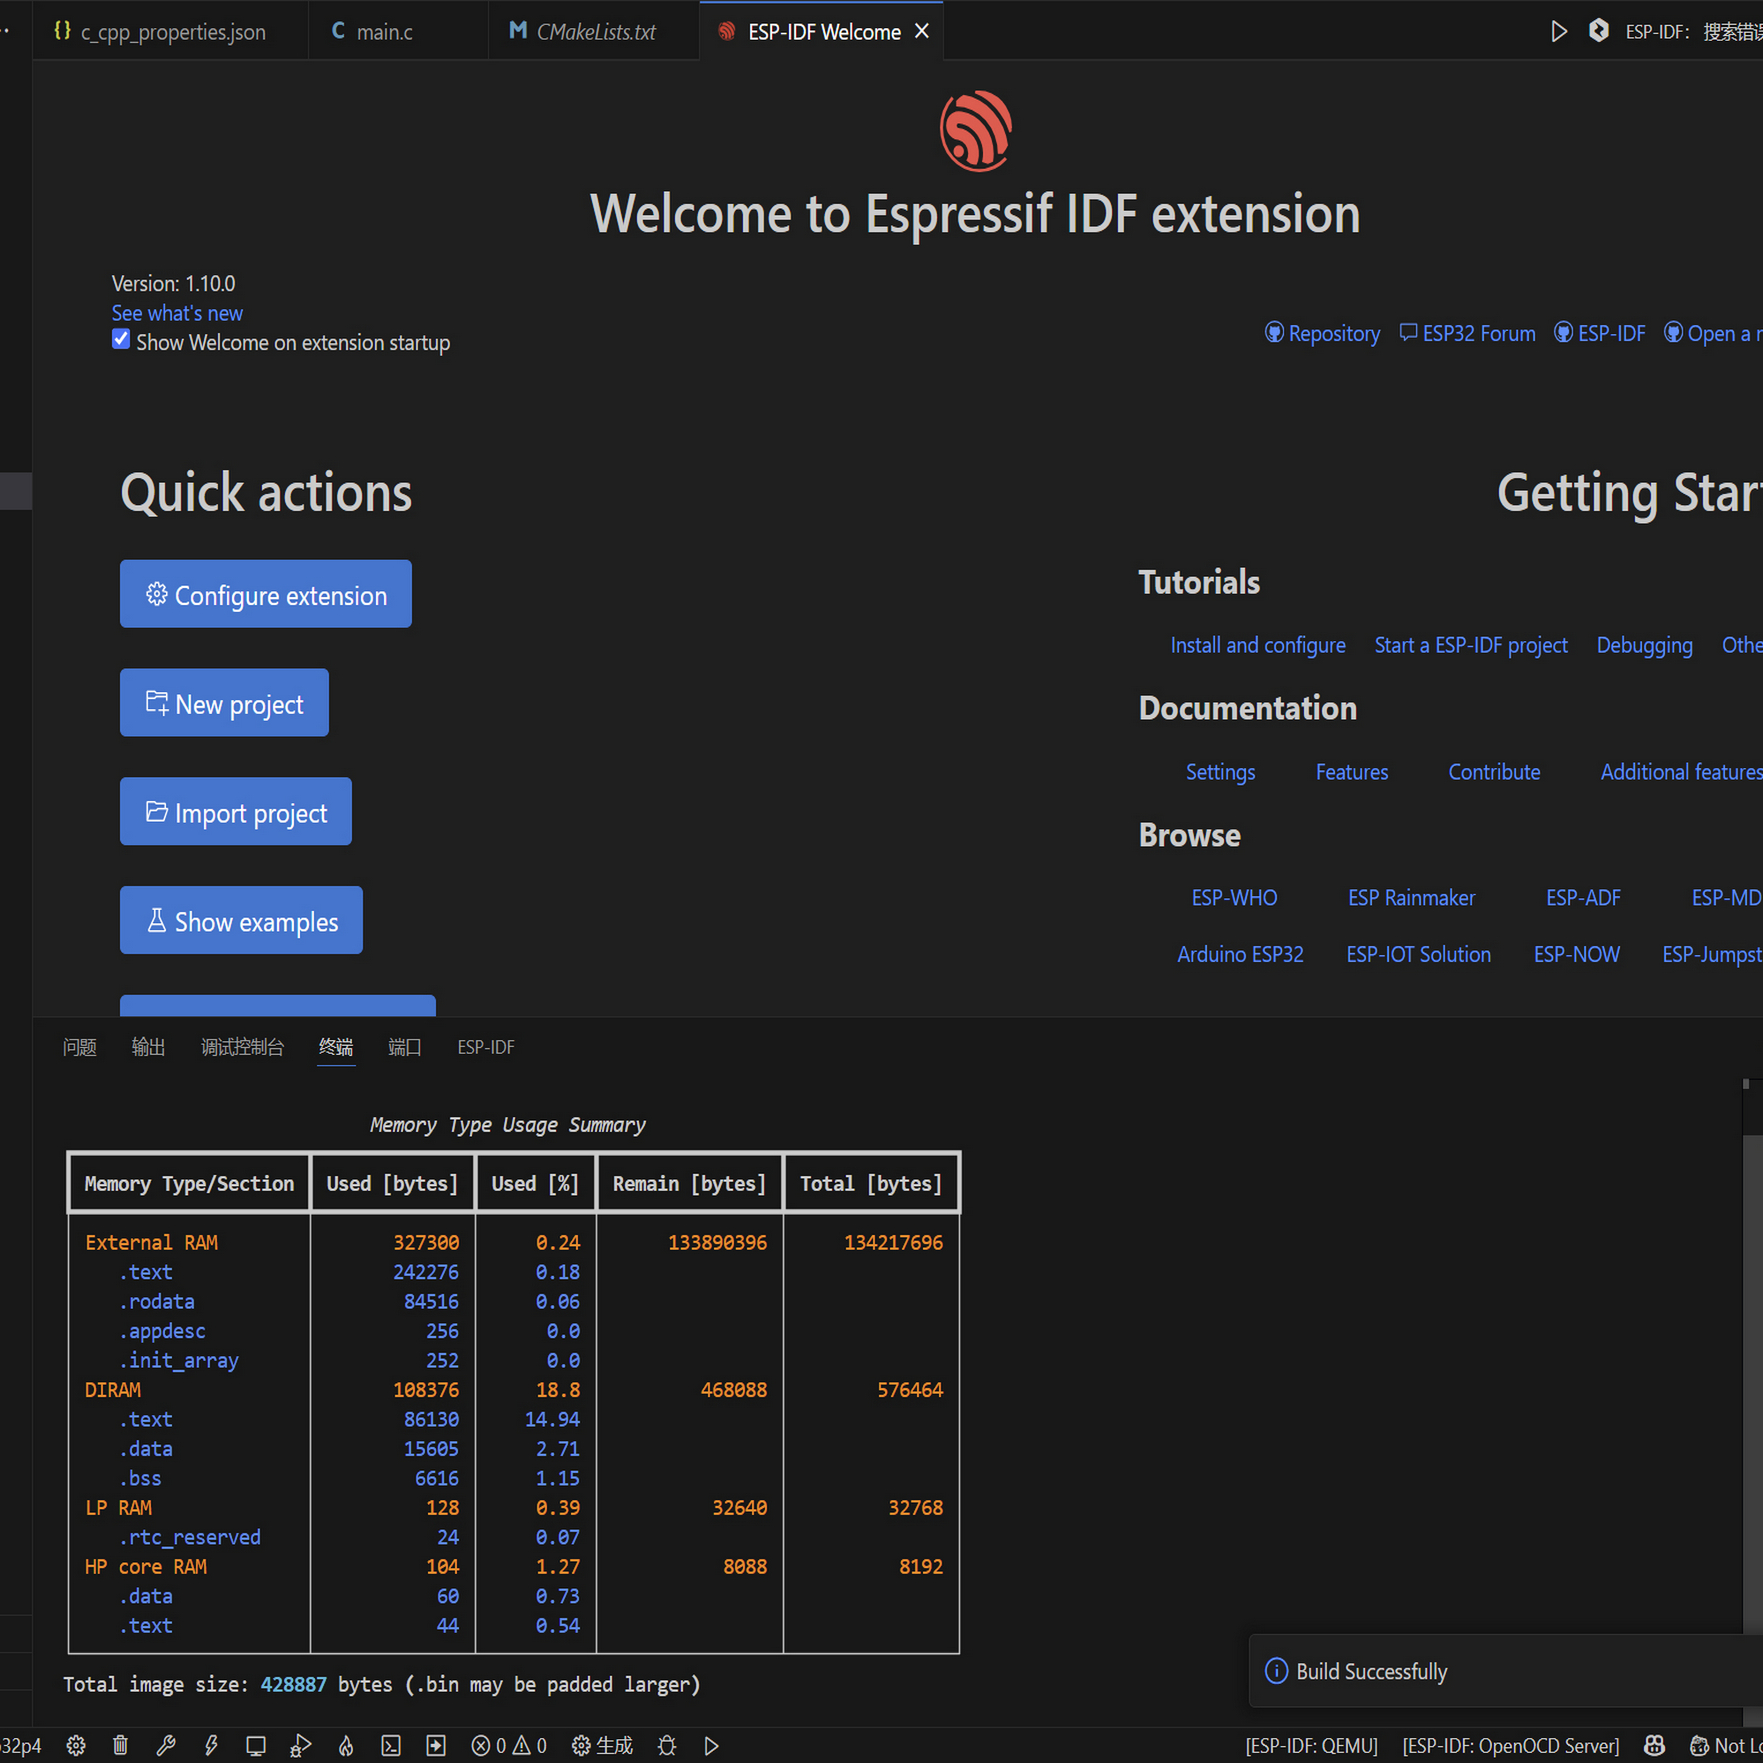Image resolution: width=1763 pixels, height=1763 pixels.
Task: Switch to the 调试控制台 panel tab
Action: pos(242,1047)
